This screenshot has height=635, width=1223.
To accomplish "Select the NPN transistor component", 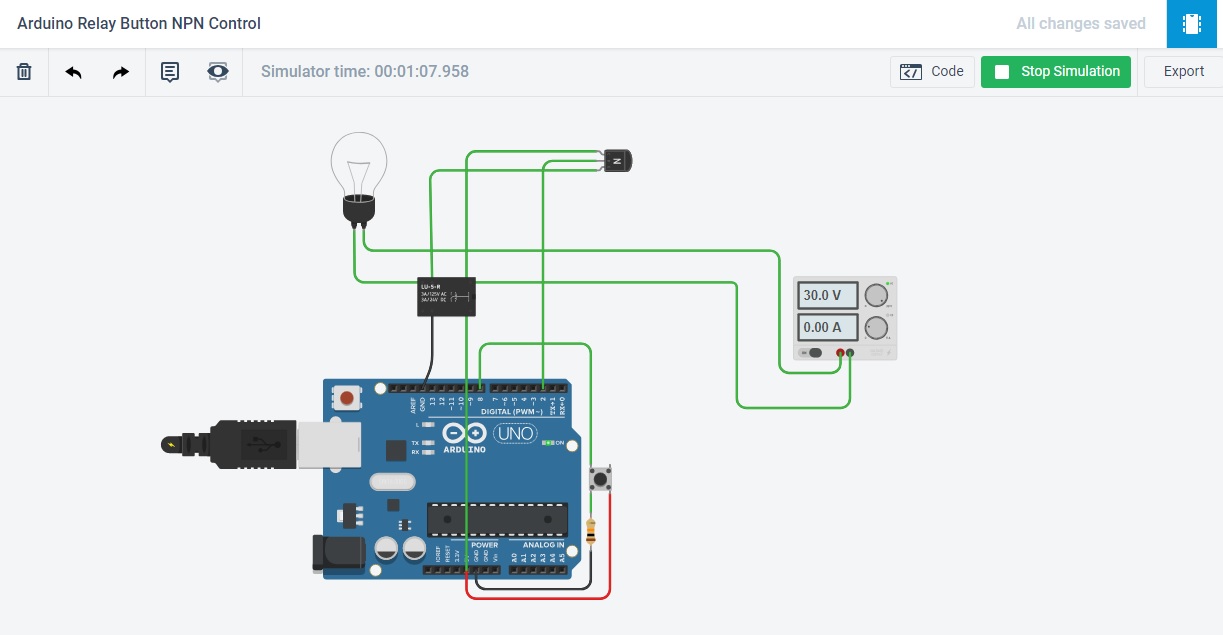I will [x=616, y=159].
